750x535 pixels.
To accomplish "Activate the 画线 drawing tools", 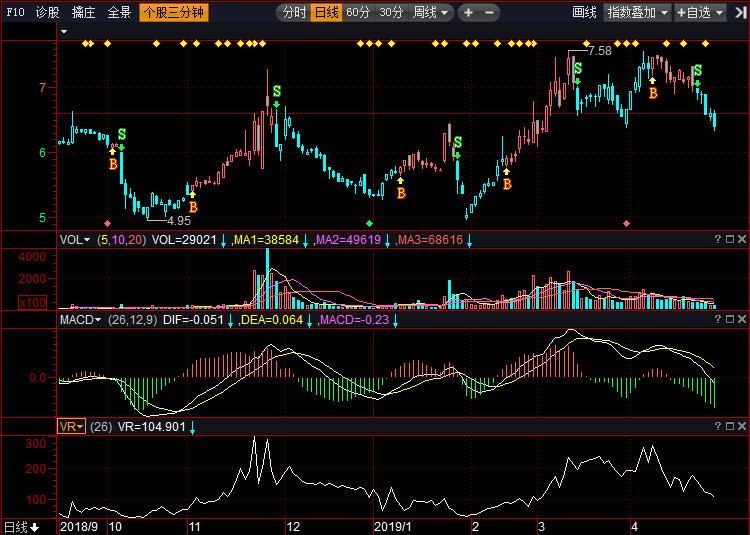I will [584, 12].
